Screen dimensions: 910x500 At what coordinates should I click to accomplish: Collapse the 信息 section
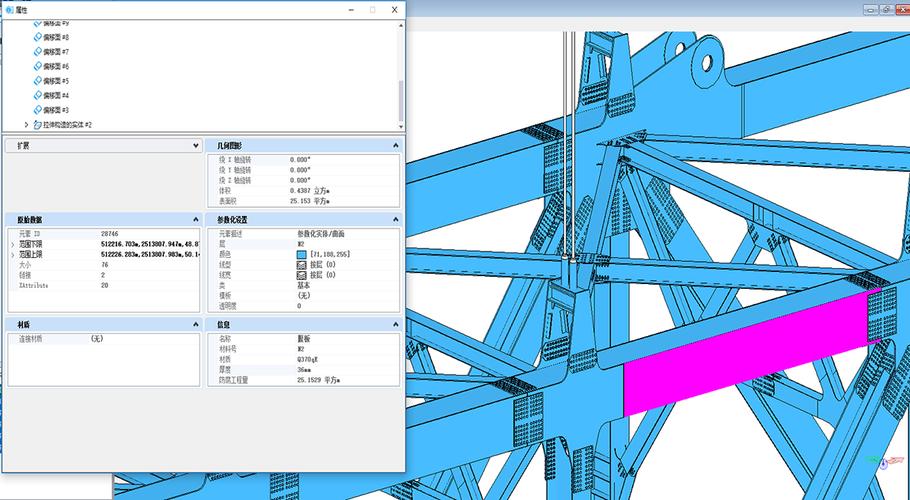coord(396,325)
